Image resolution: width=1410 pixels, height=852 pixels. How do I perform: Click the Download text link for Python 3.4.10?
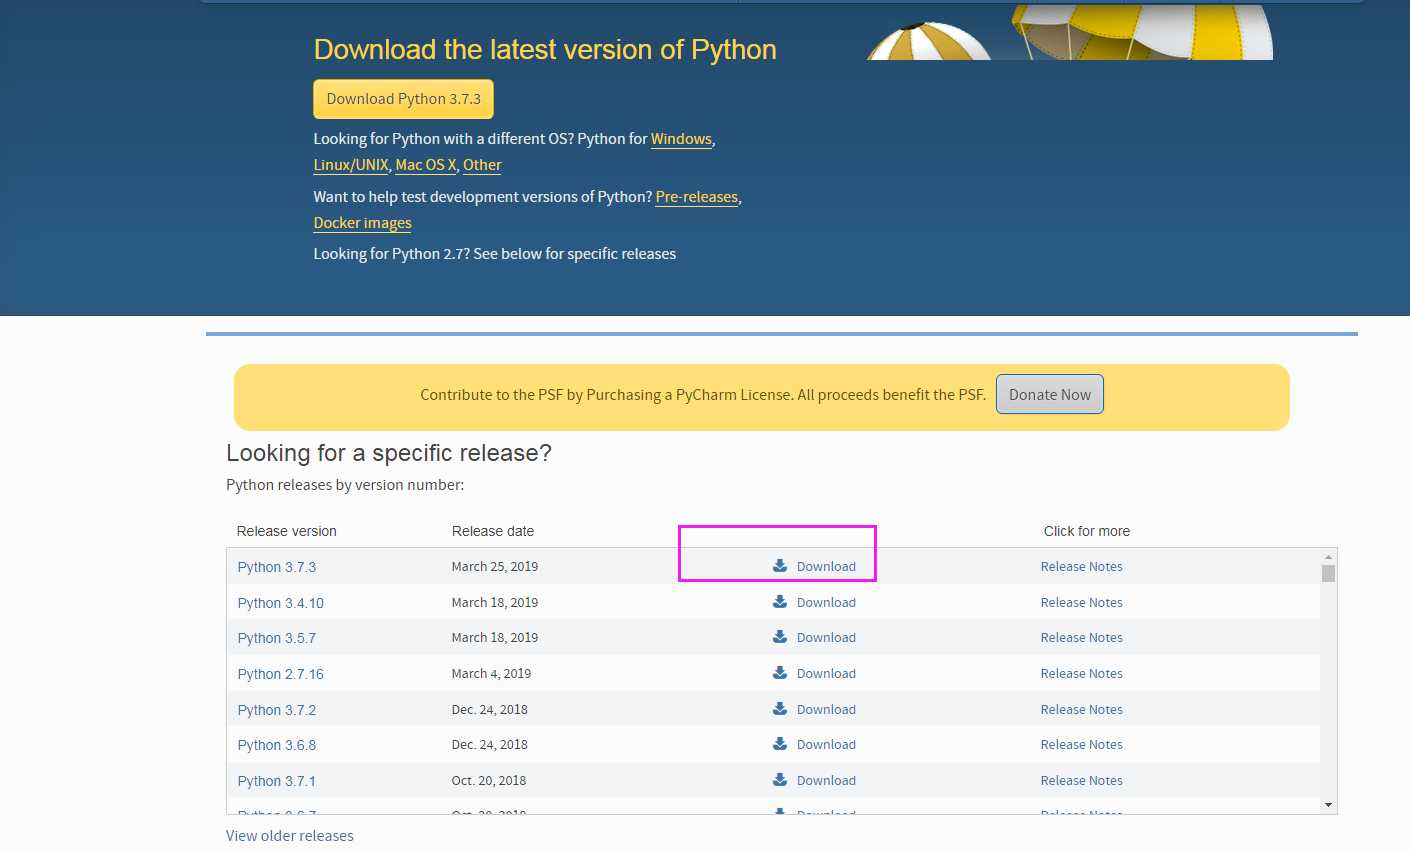tap(826, 602)
